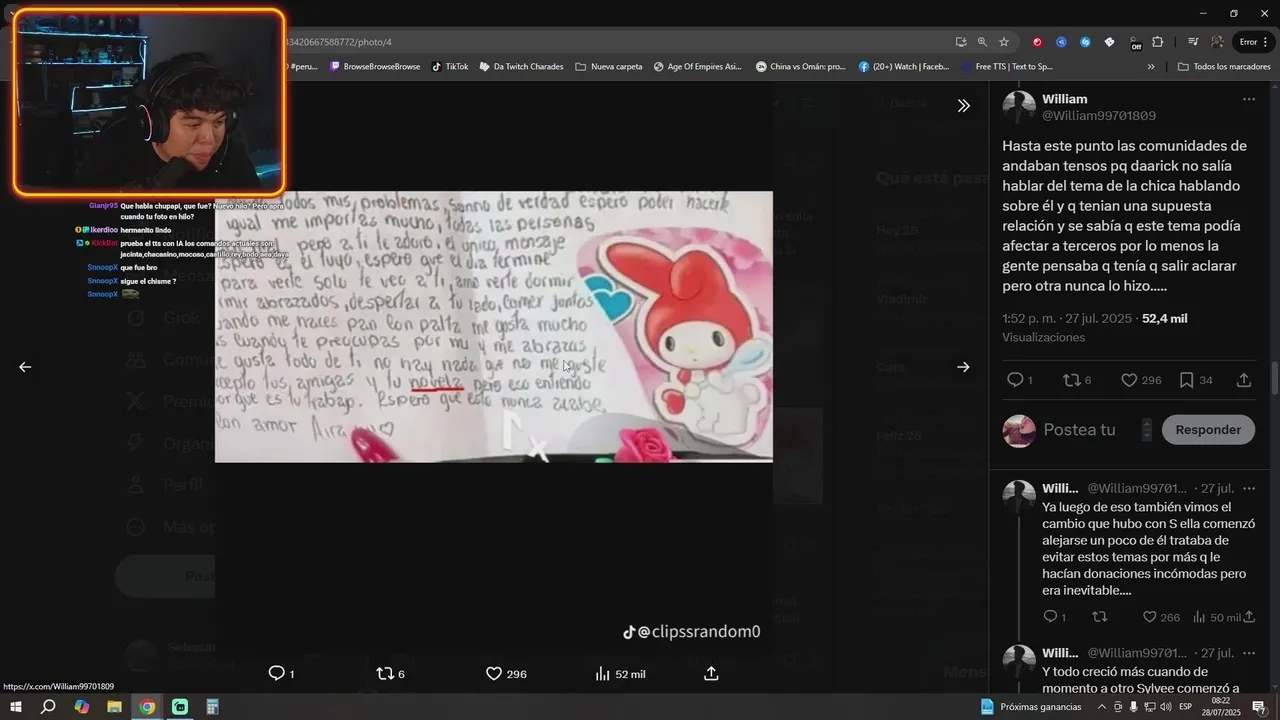Image resolution: width=1280 pixels, height=720 pixels.
Task: Reply to the 'Ya luego de eso' tweet
Action: [1050, 617]
